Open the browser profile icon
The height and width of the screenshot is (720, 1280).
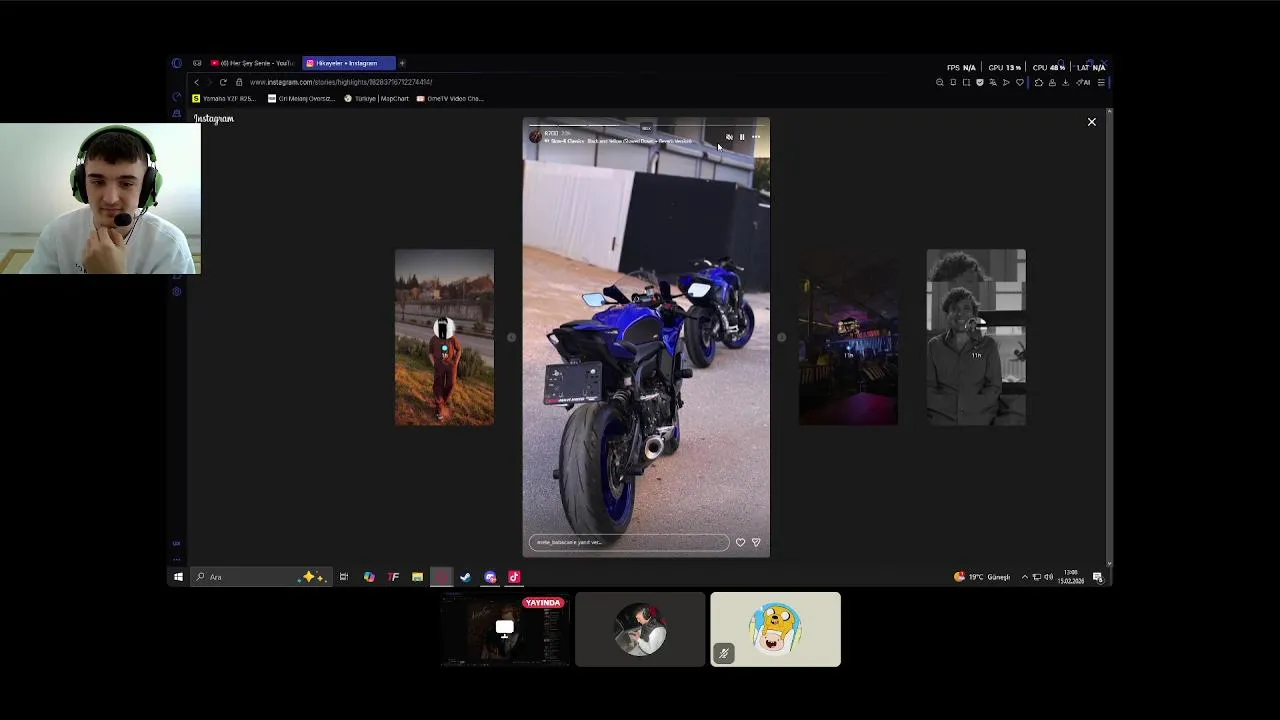click(1051, 82)
